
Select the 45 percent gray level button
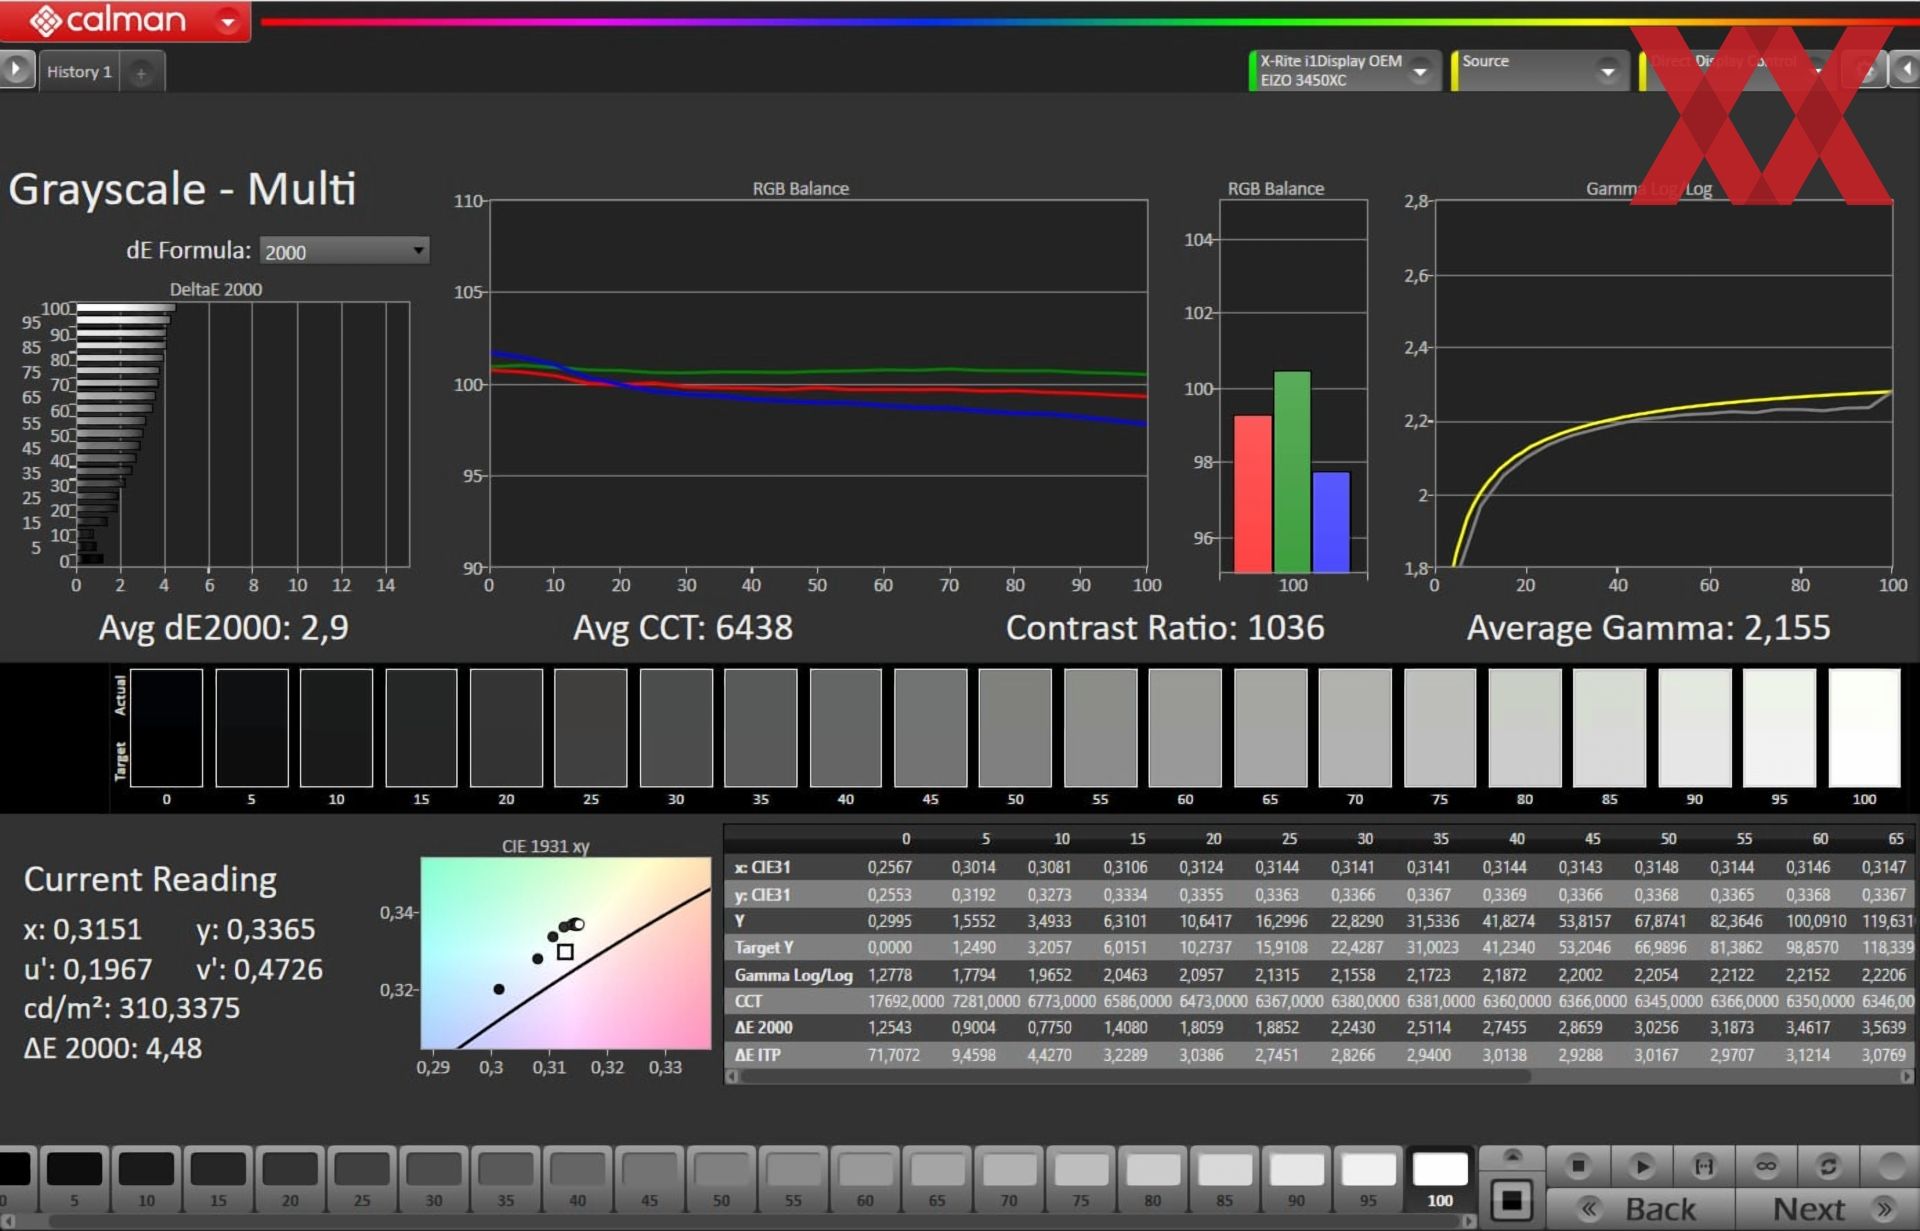point(650,1180)
